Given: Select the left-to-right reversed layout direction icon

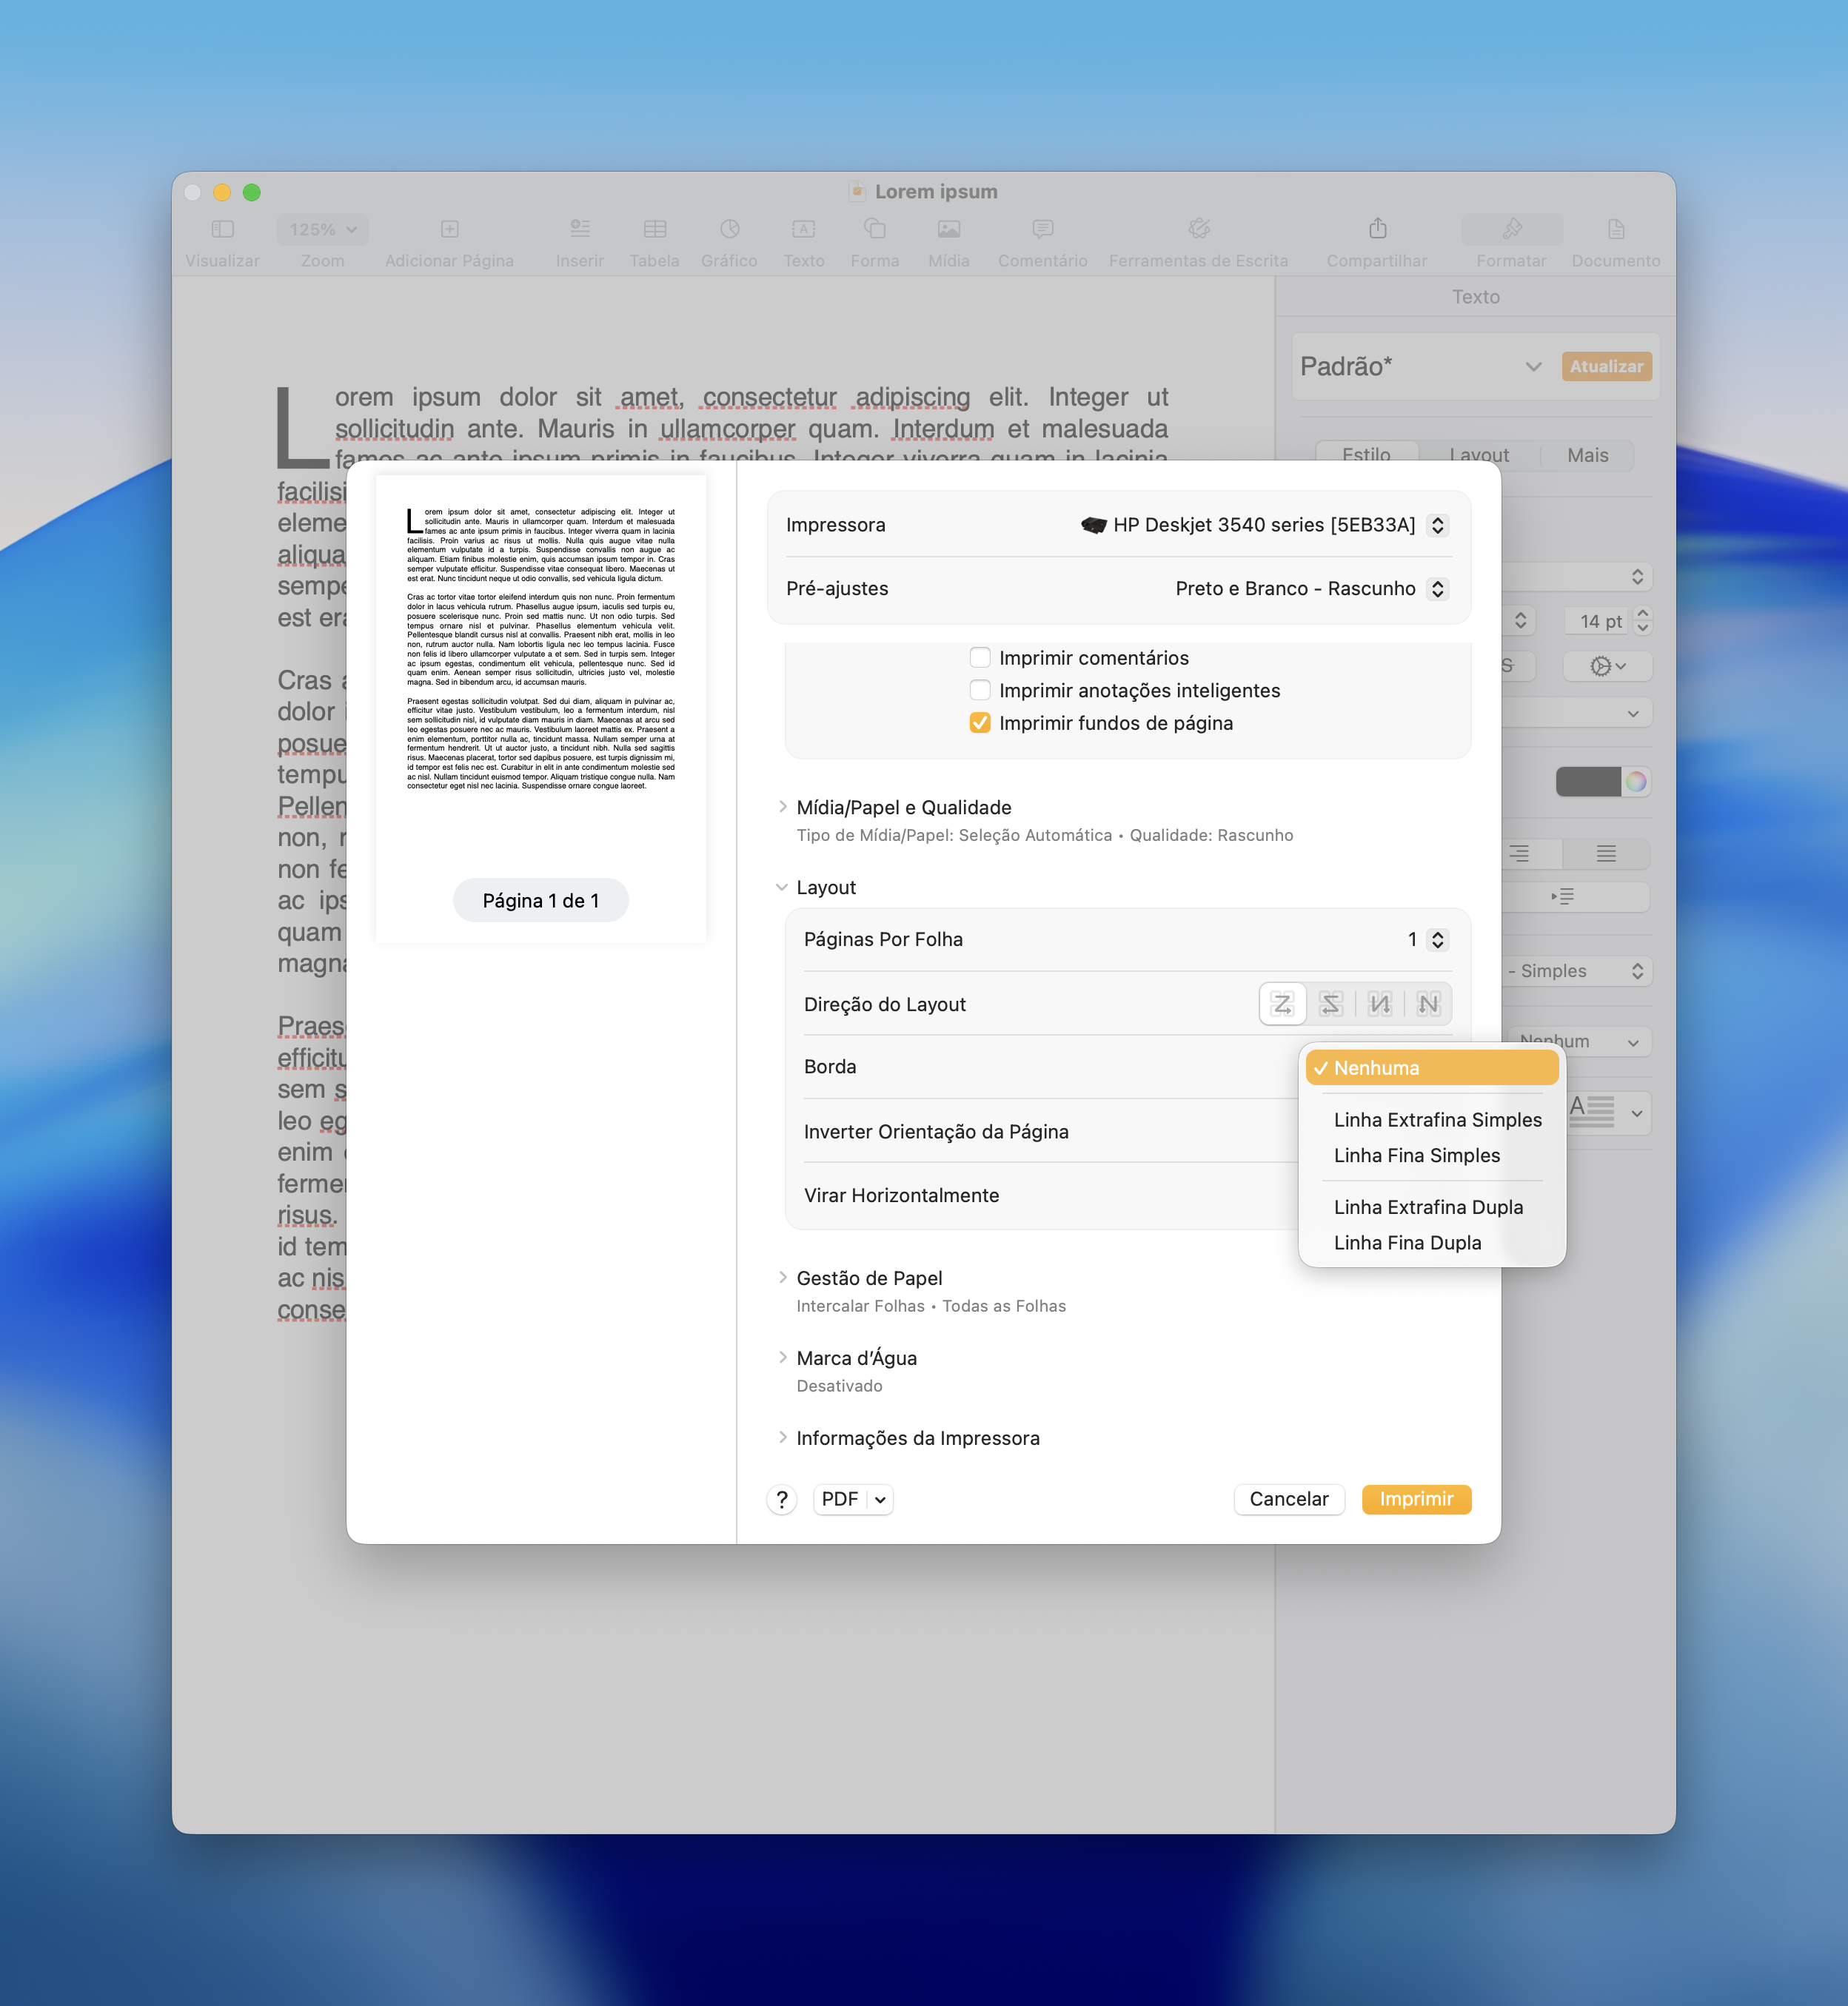Looking at the screenshot, I should 1331,1004.
